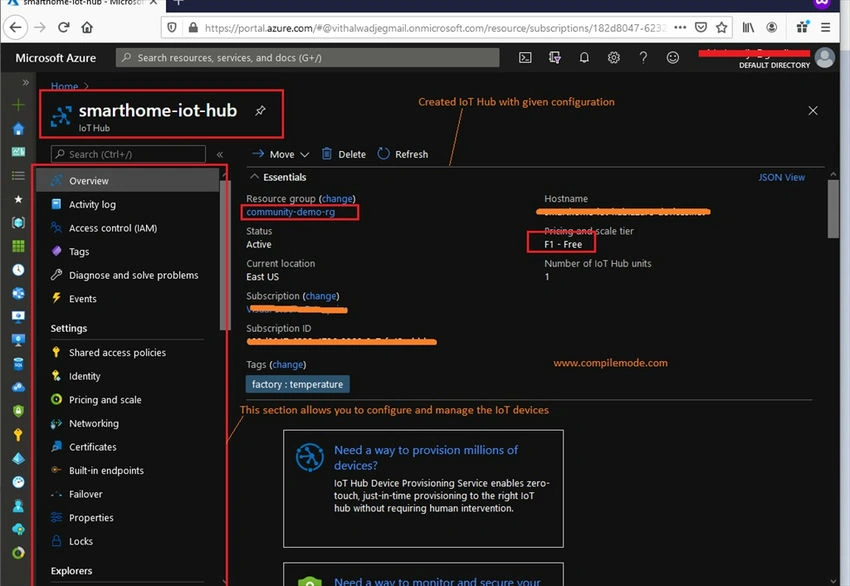Open Access control (IAM)
The height and width of the screenshot is (586, 850).
click(113, 228)
